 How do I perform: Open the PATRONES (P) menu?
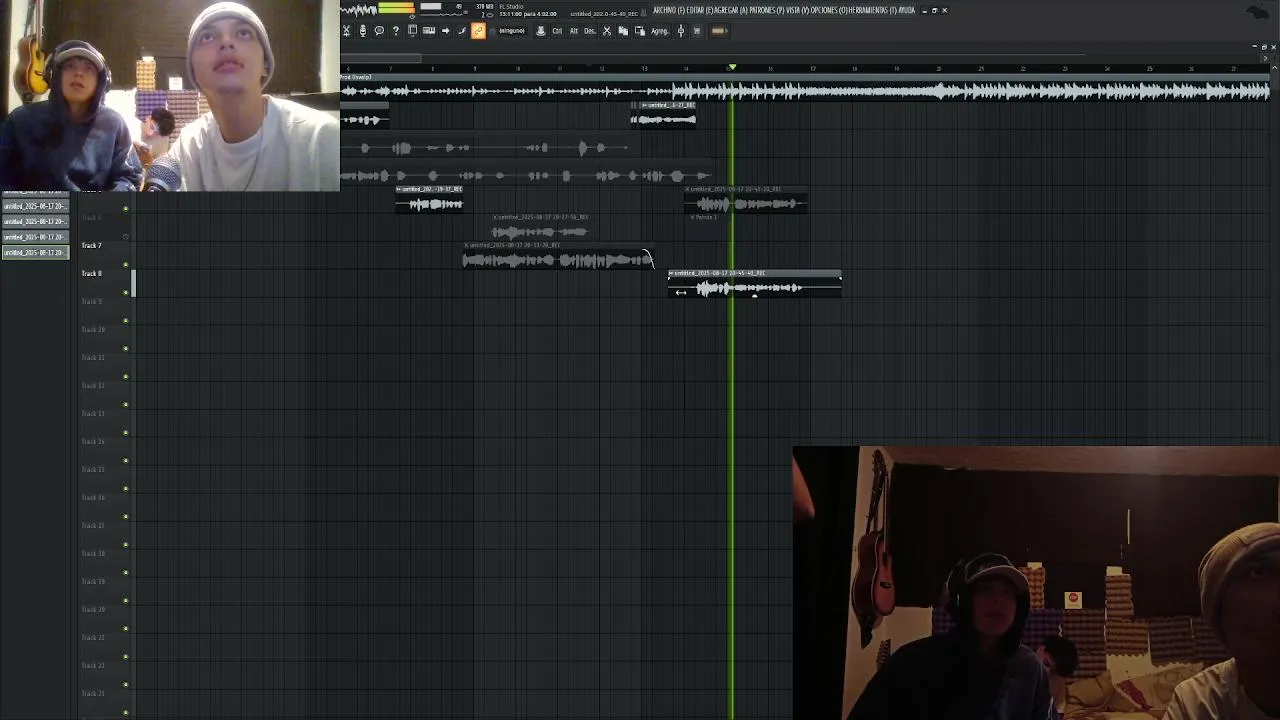(767, 10)
